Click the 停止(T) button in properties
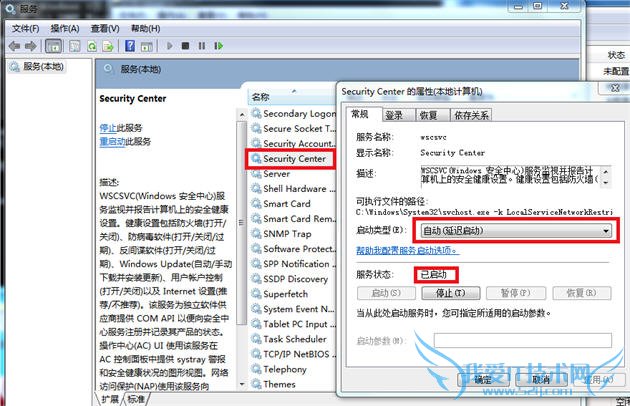 click(451, 293)
